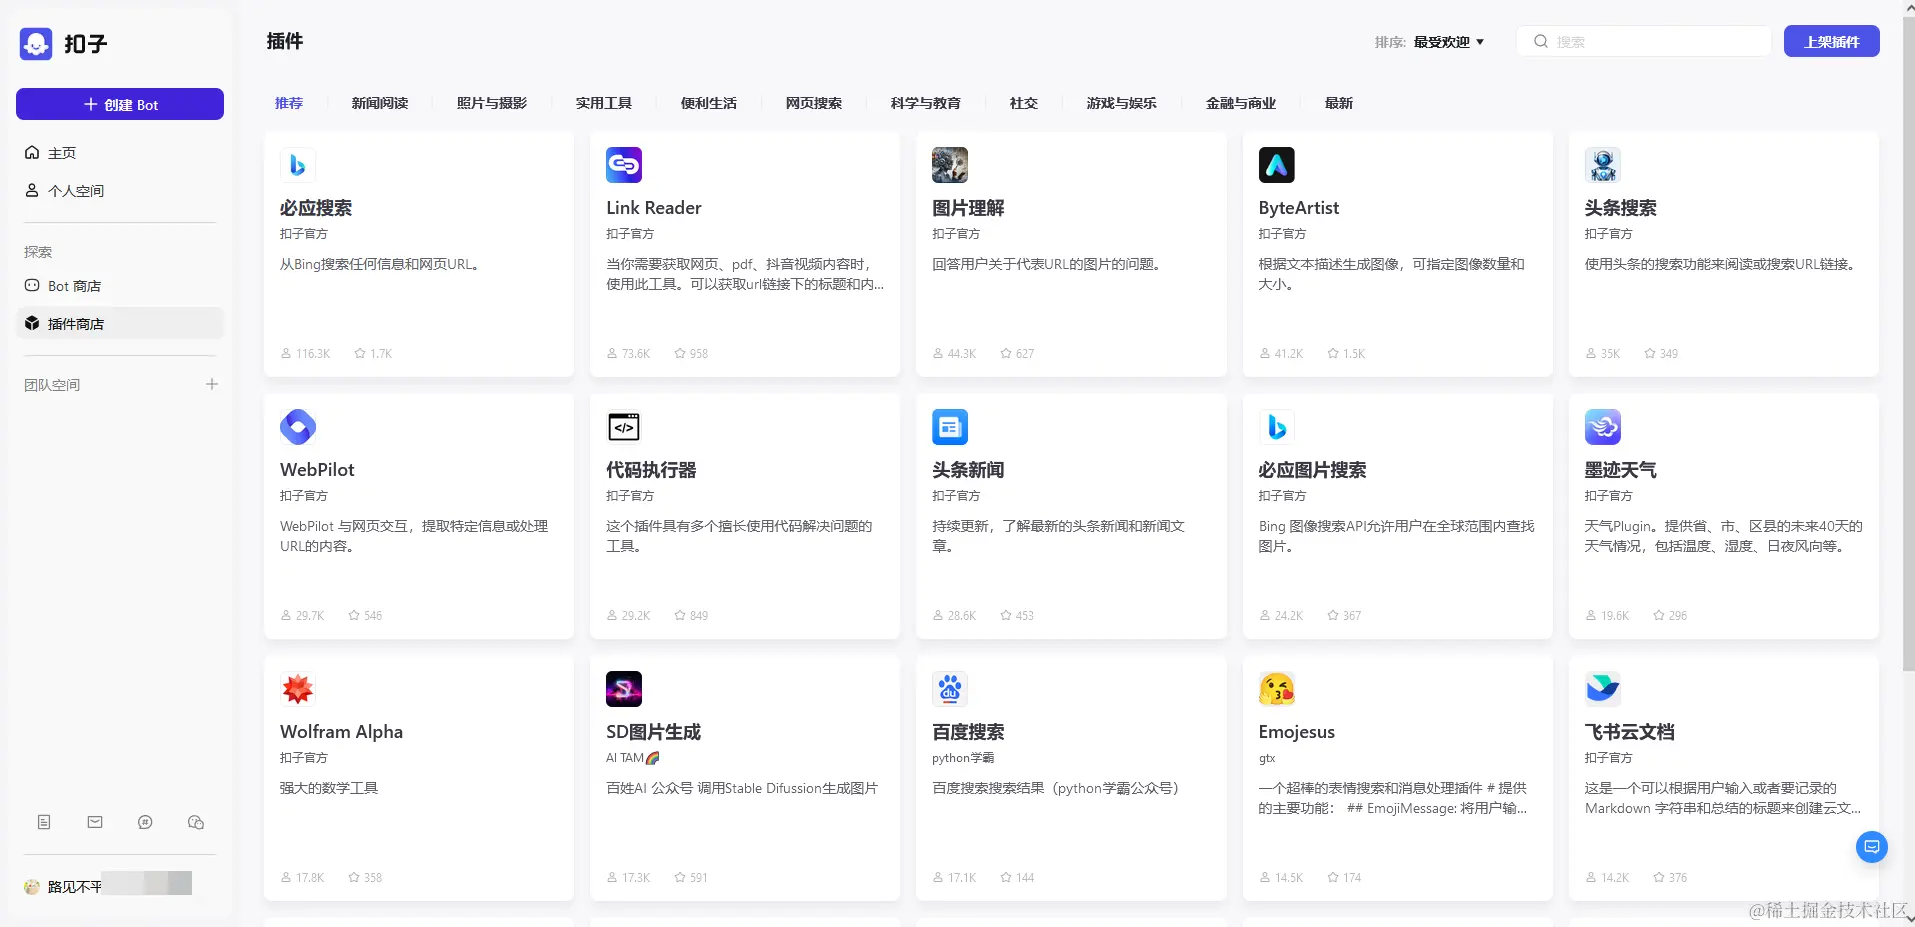Click the star count on 必应搜索 card
Image resolution: width=1915 pixels, height=927 pixels.
tap(373, 354)
